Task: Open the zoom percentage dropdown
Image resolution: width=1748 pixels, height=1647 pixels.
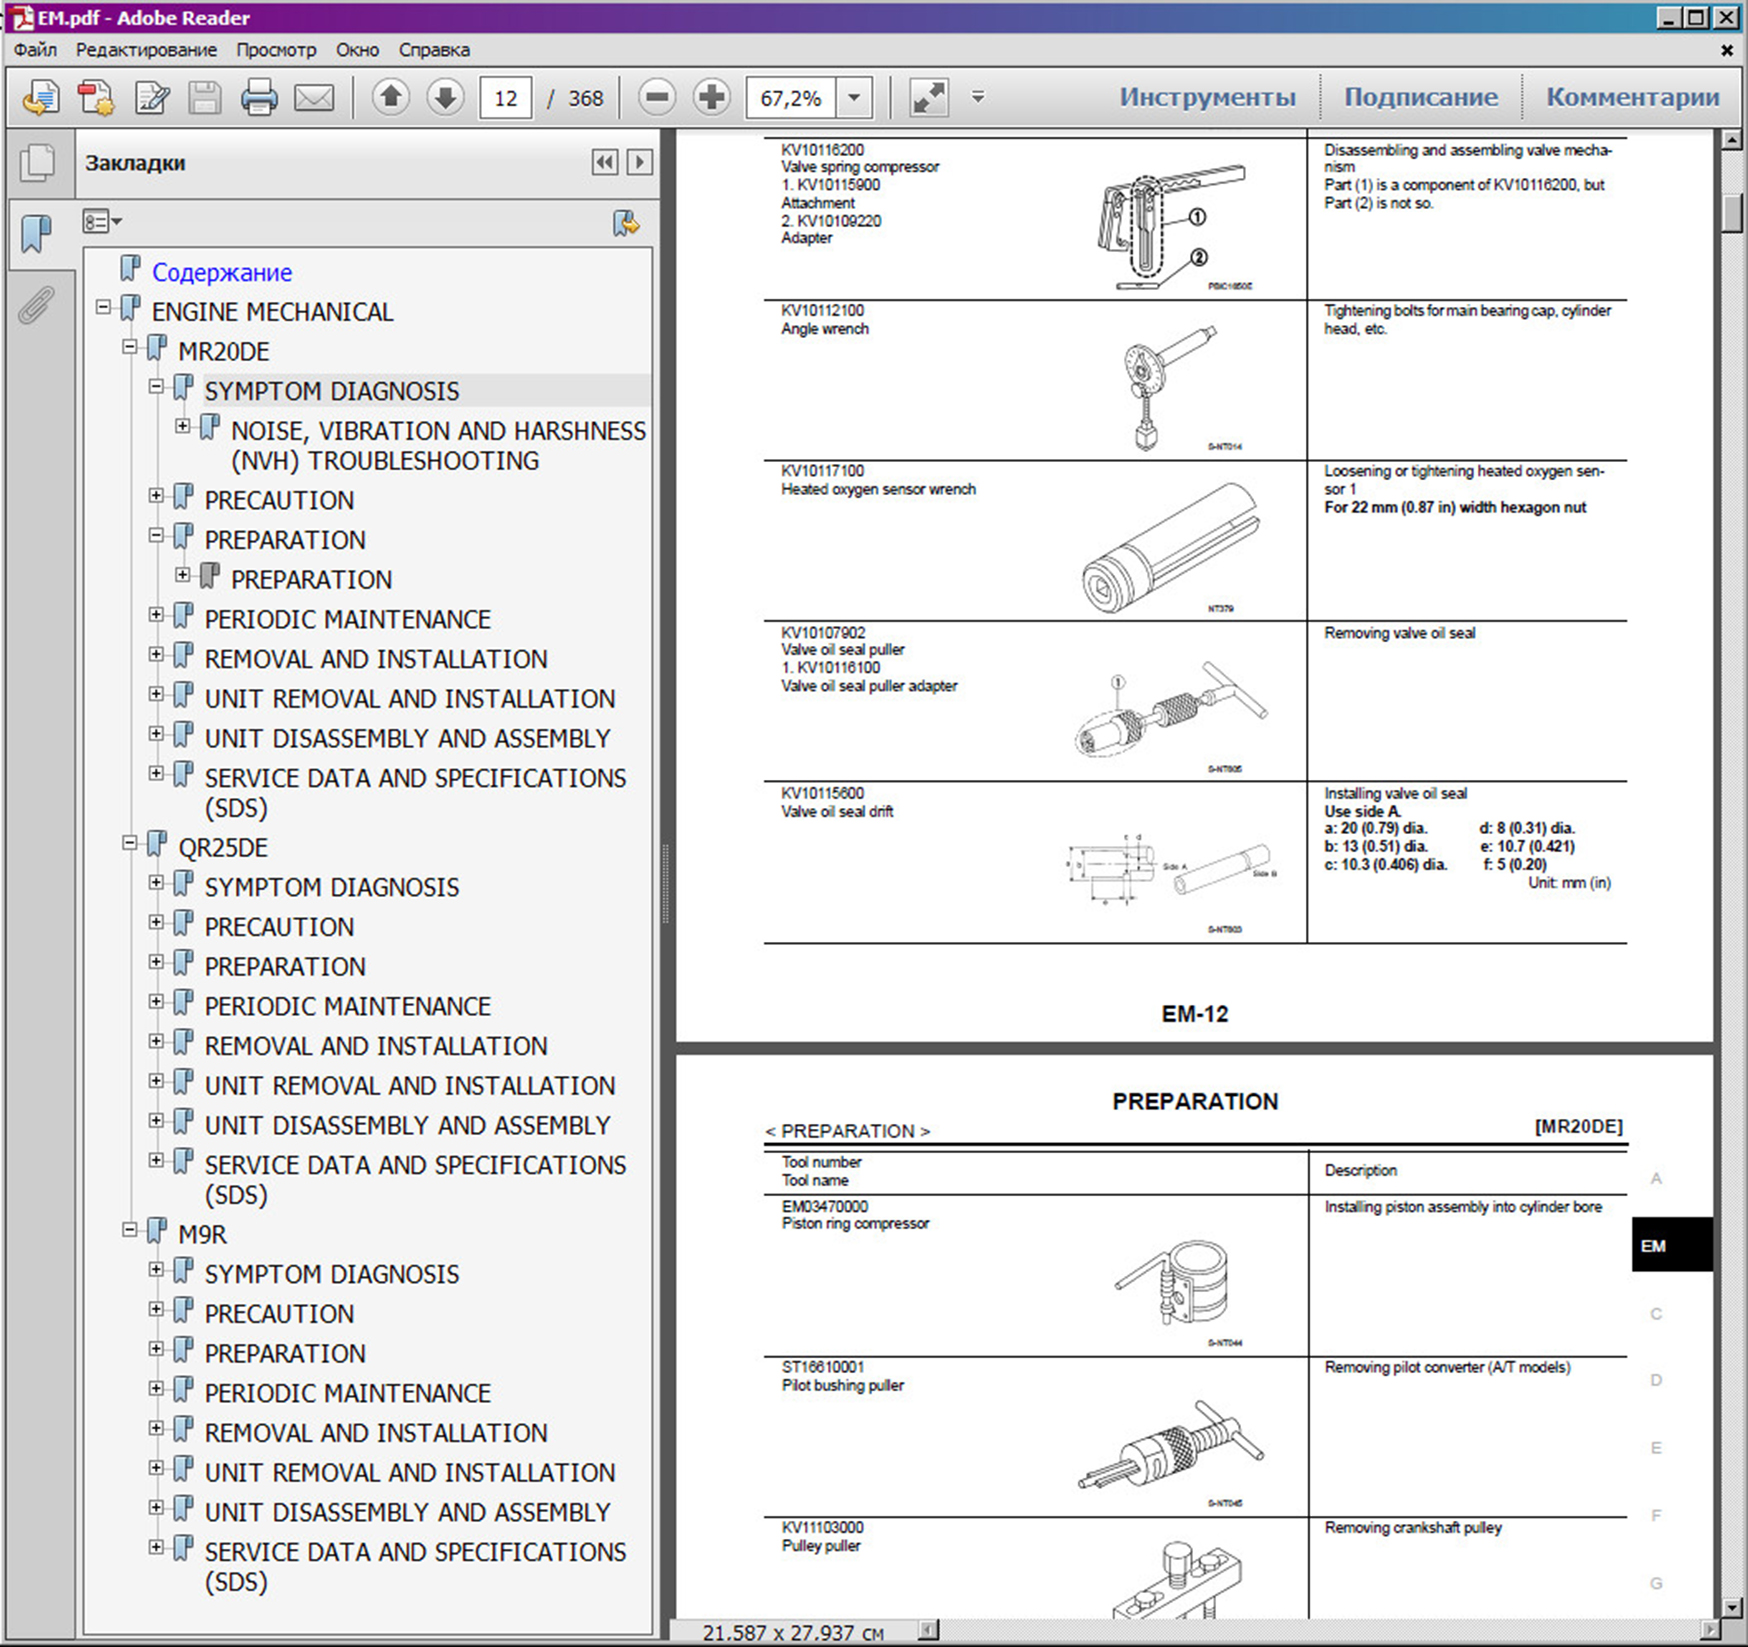Action: [854, 98]
